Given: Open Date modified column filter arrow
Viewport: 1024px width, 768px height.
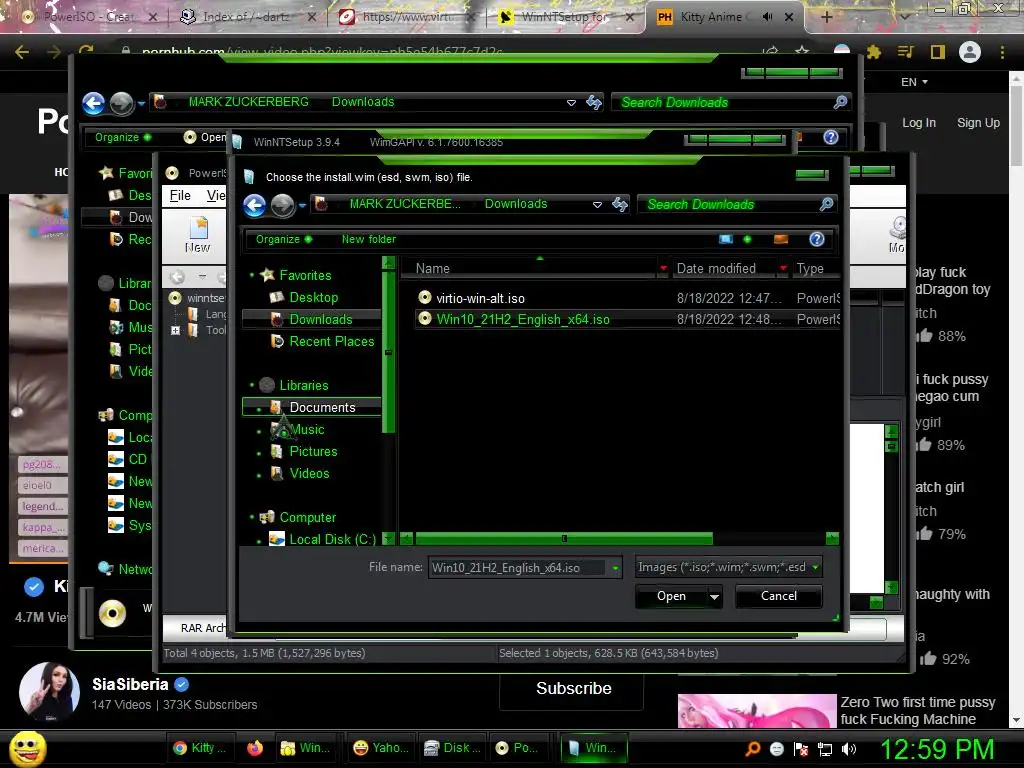Looking at the screenshot, I should 783,268.
